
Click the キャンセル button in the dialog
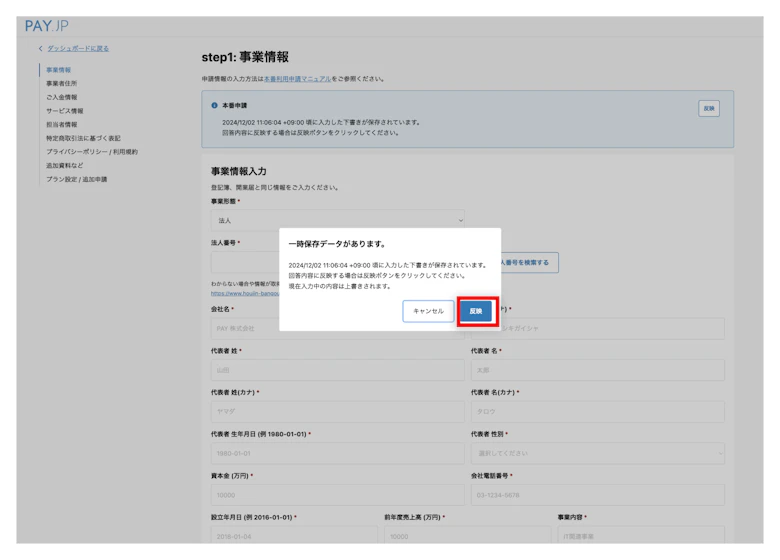point(428,311)
